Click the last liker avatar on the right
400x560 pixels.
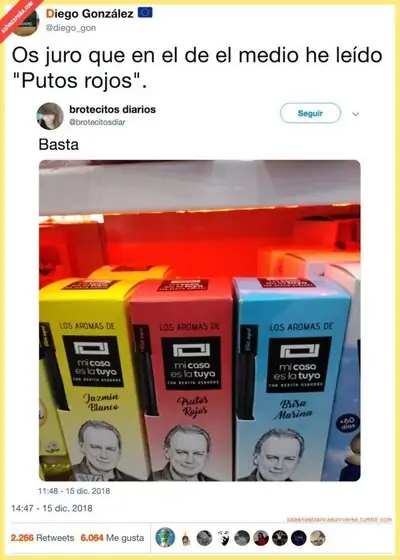(x=317, y=538)
